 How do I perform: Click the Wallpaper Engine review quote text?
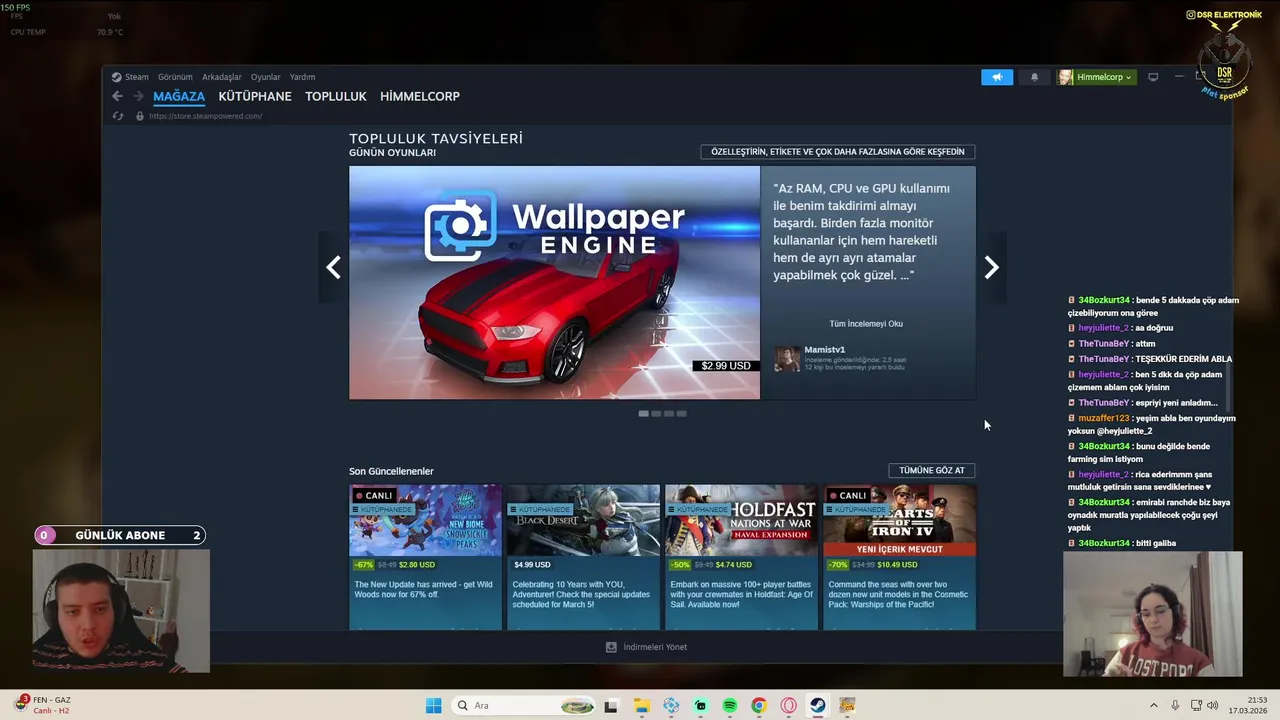(x=861, y=231)
